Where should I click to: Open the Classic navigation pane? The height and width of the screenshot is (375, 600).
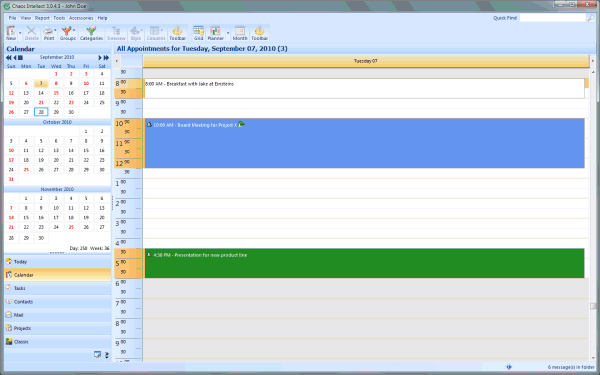click(x=57, y=342)
